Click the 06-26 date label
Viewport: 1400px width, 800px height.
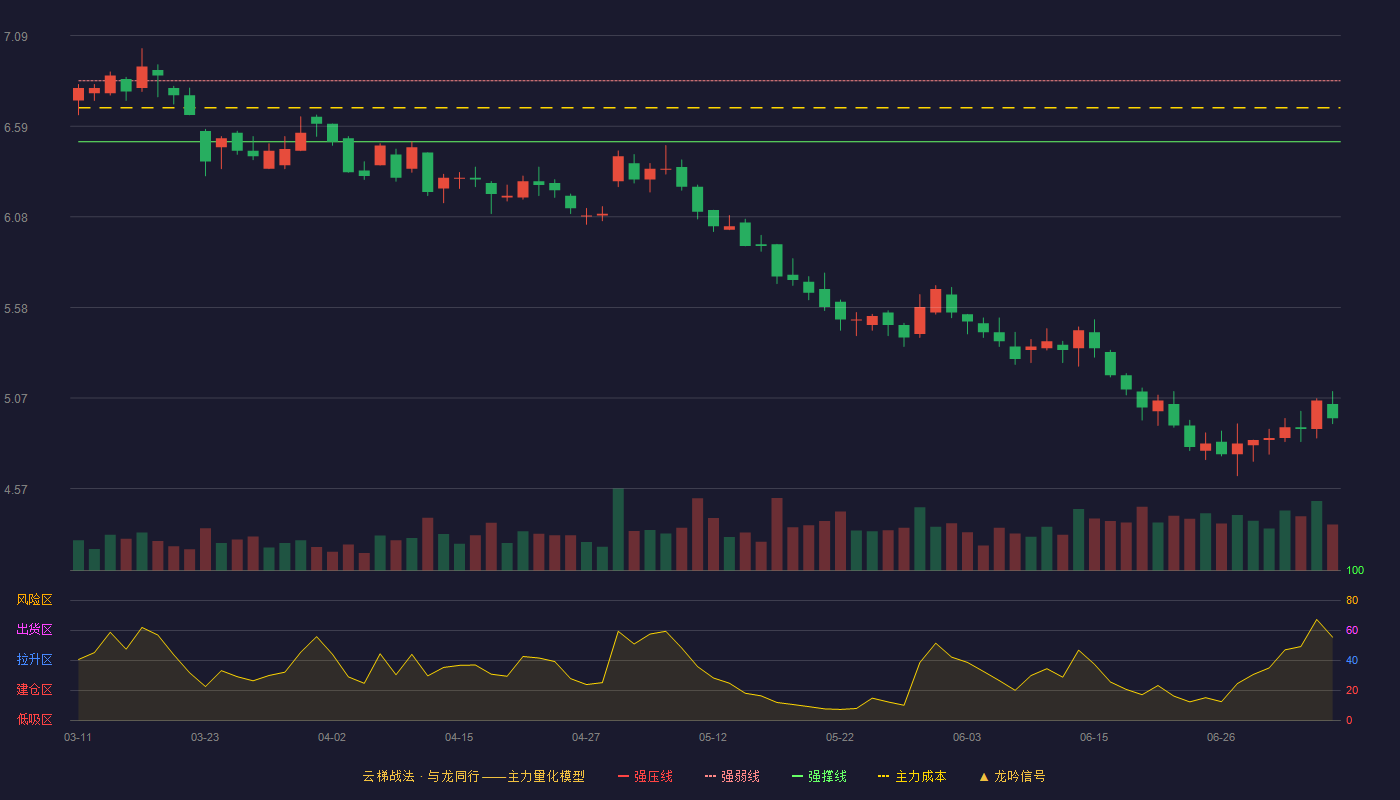point(1221,737)
